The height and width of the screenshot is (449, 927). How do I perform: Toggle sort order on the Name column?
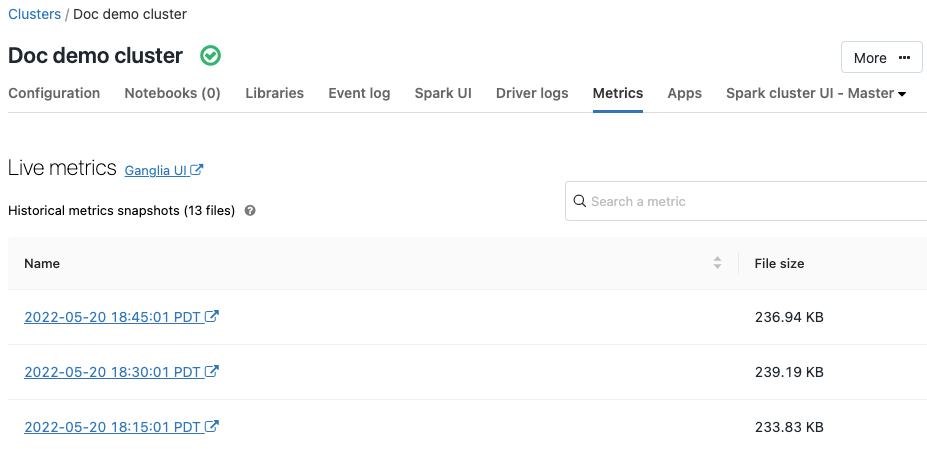(x=717, y=263)
